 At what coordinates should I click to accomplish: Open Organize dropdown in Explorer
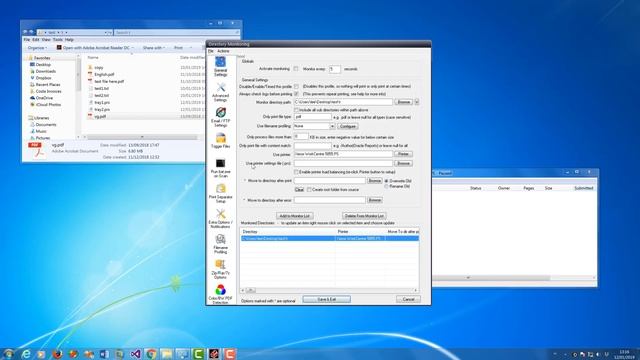click(37, 48)
